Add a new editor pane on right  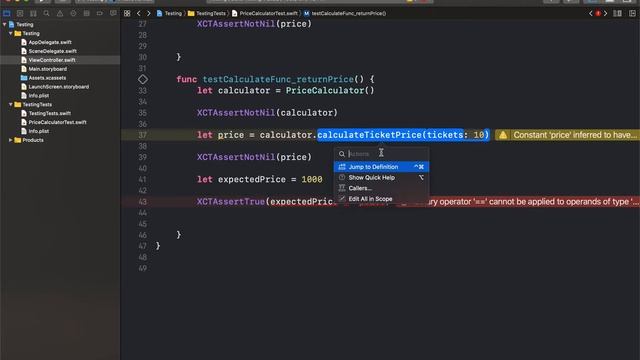click(632, 13)
